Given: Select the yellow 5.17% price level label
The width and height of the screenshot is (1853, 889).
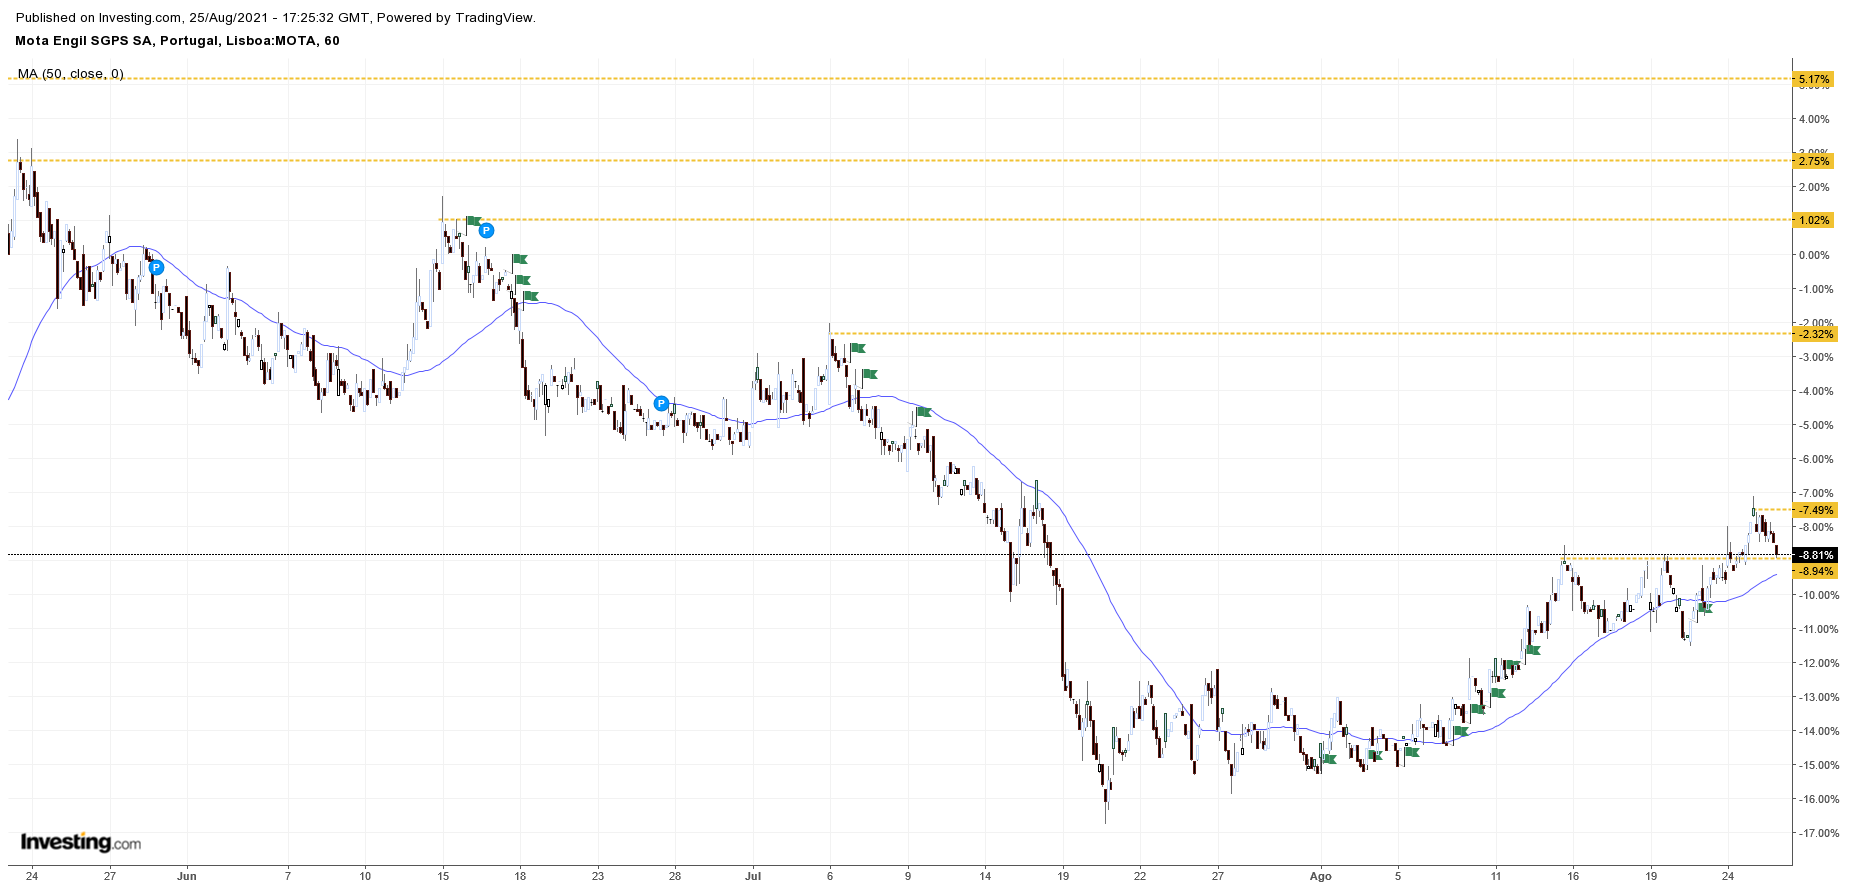Looking at the screenshot, I should [x=1814, y=79].
